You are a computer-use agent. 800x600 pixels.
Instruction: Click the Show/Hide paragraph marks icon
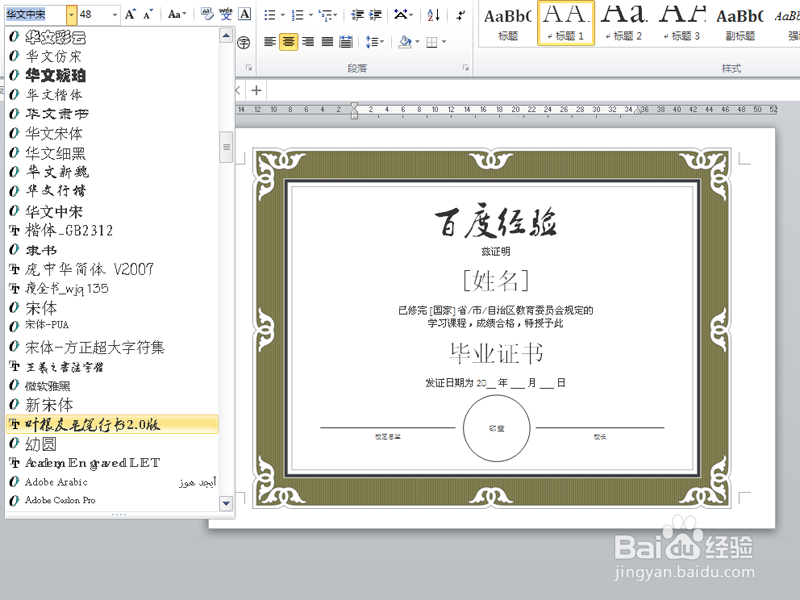[x=461, y=15]
